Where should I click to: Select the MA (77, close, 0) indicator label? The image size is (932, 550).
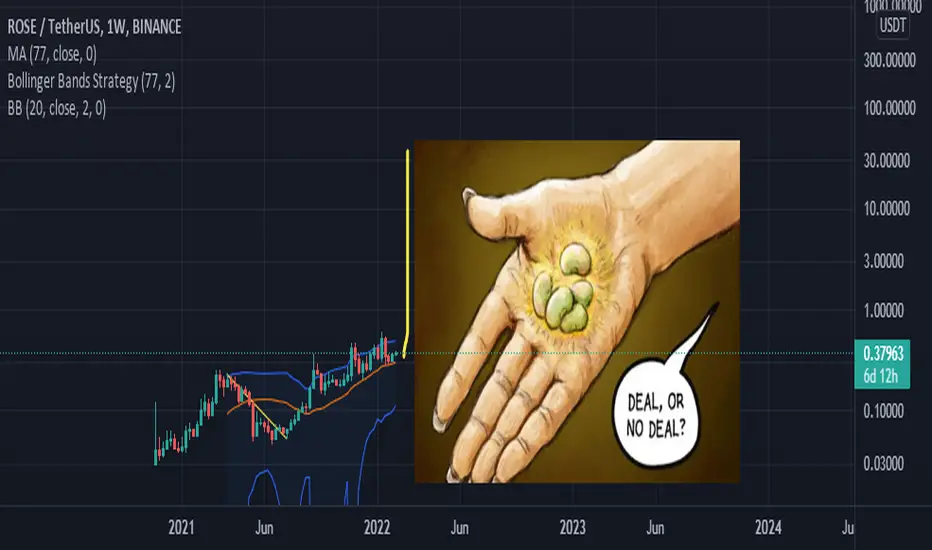52,54
